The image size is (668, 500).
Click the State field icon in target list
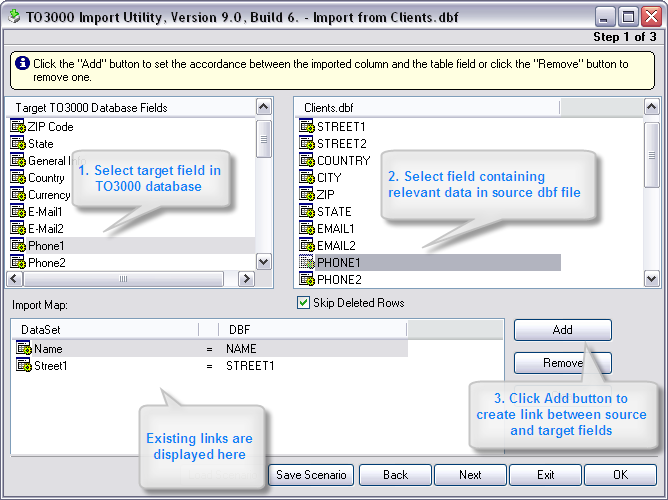(18, 144)
